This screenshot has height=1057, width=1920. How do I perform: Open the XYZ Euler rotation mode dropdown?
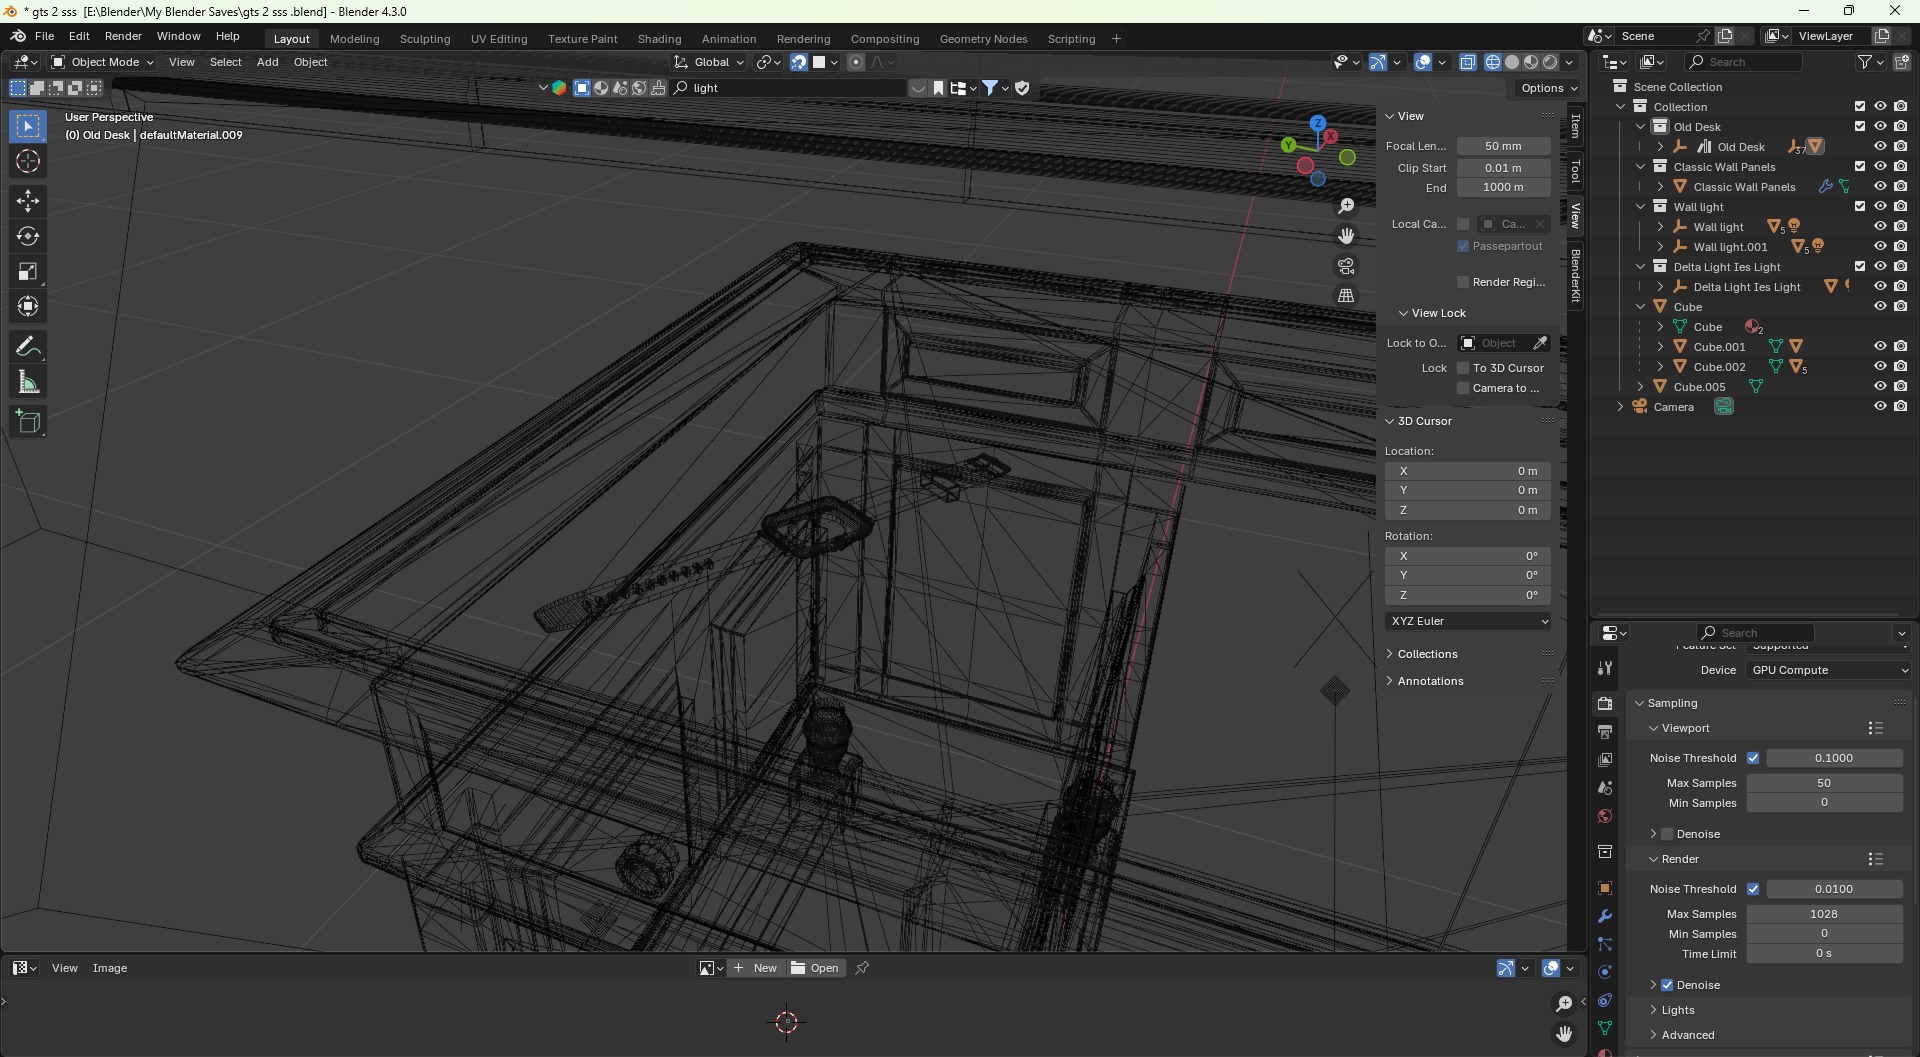pos(1468,621)
